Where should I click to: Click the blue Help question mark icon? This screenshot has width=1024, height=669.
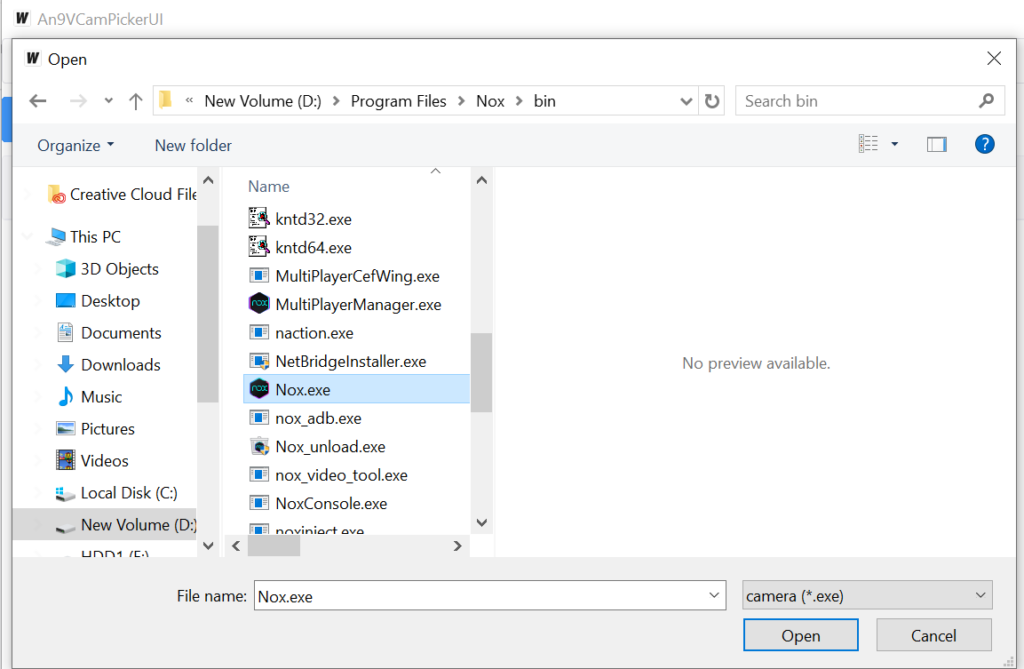[x=984, y=145]
